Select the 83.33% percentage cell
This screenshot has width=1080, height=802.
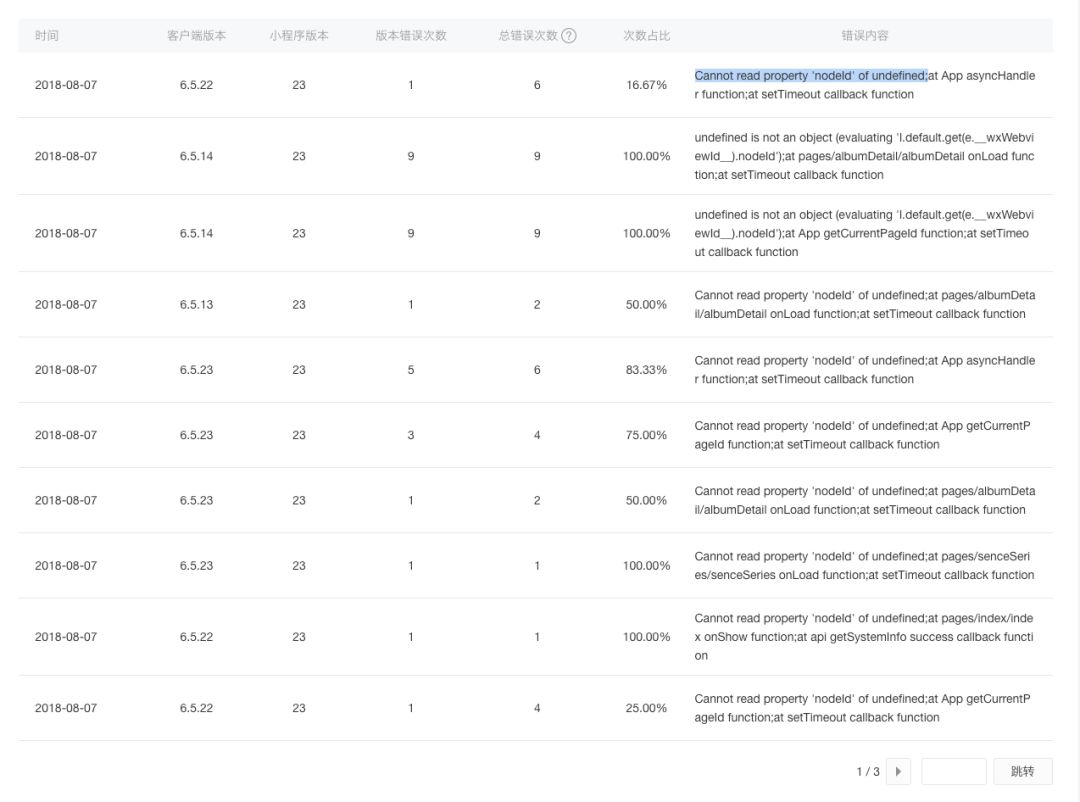[646, 369]
